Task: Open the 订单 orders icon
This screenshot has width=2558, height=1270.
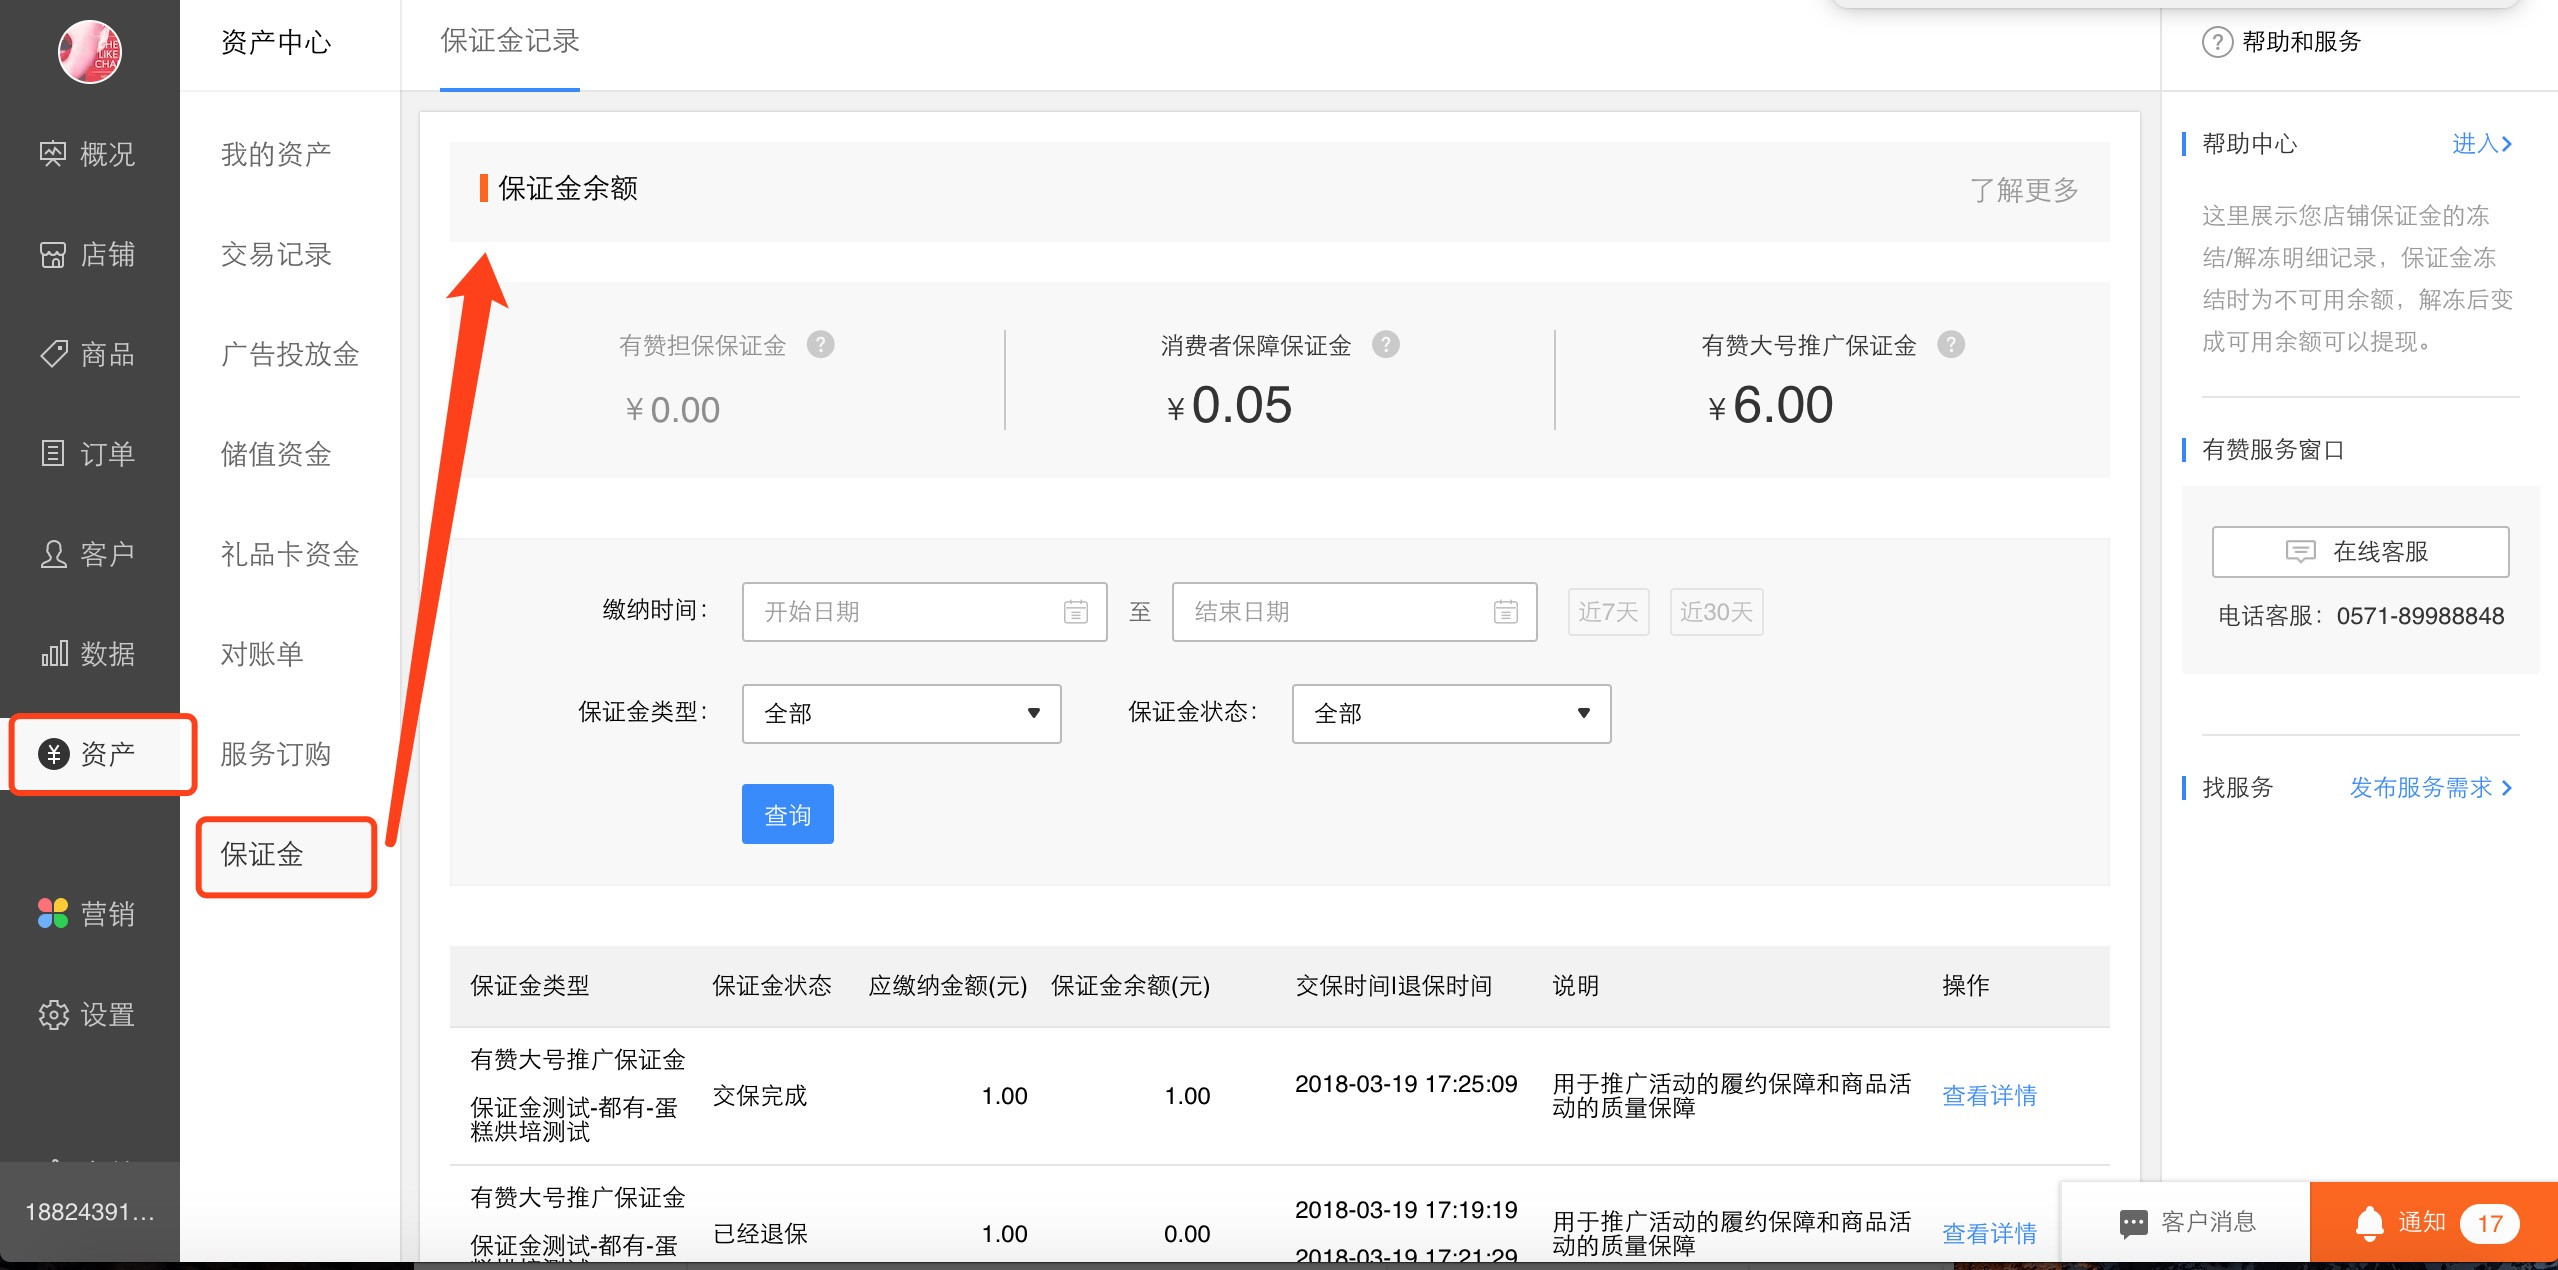Action: pos(53,454)
